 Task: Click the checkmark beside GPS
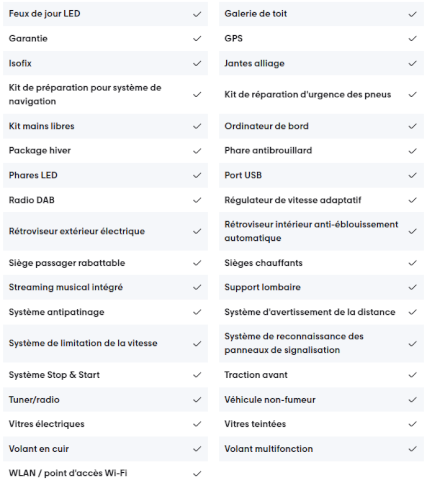tap(413, 39)
